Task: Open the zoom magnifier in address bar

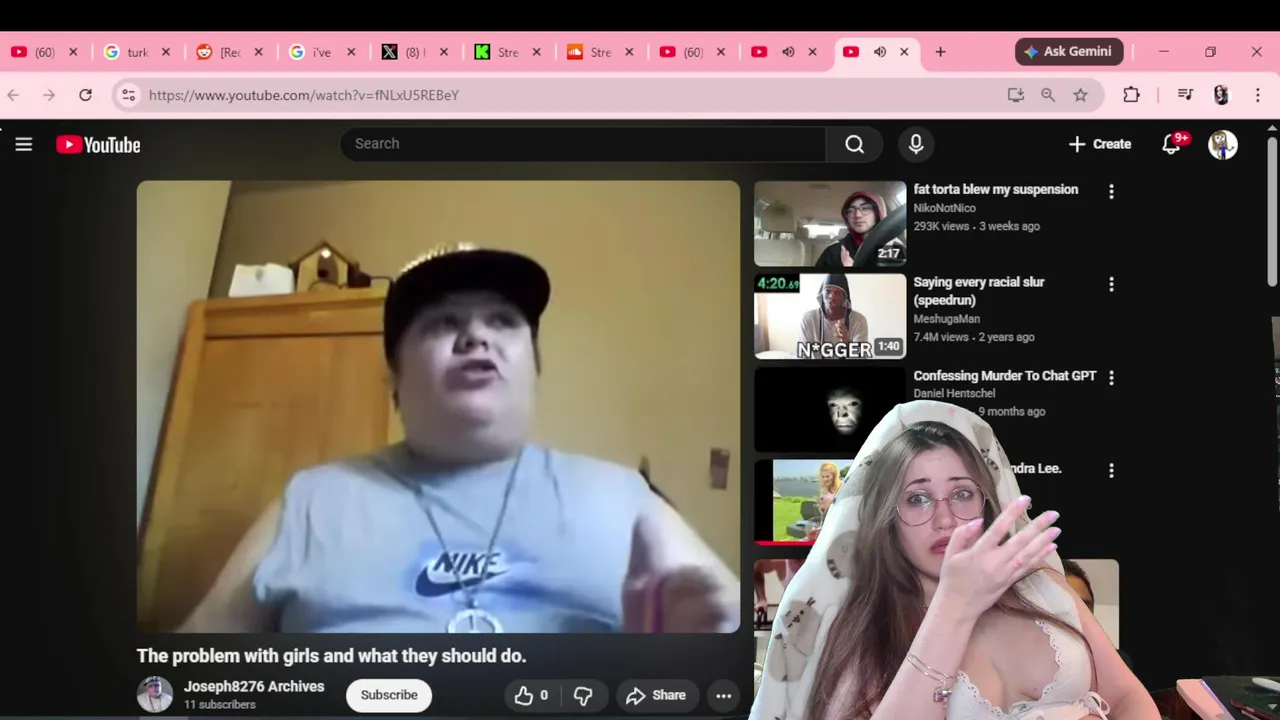Action: click(1048, 95)
